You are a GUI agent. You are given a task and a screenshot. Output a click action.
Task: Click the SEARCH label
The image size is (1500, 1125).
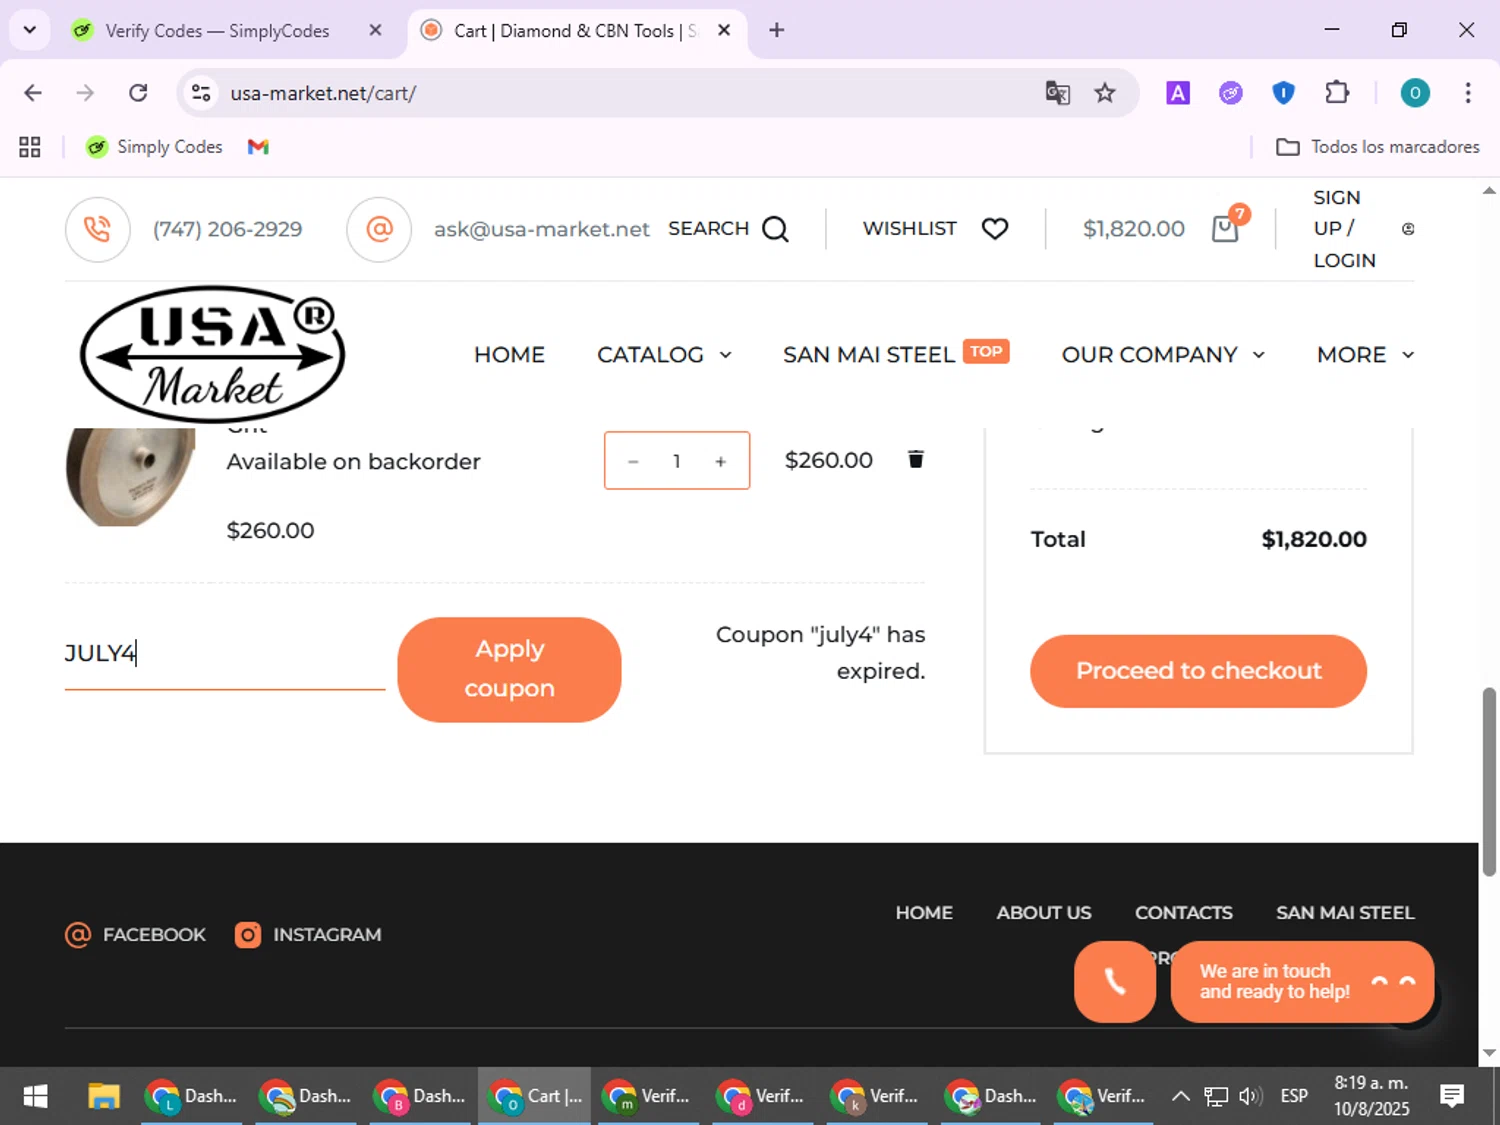tap(708, 229)
